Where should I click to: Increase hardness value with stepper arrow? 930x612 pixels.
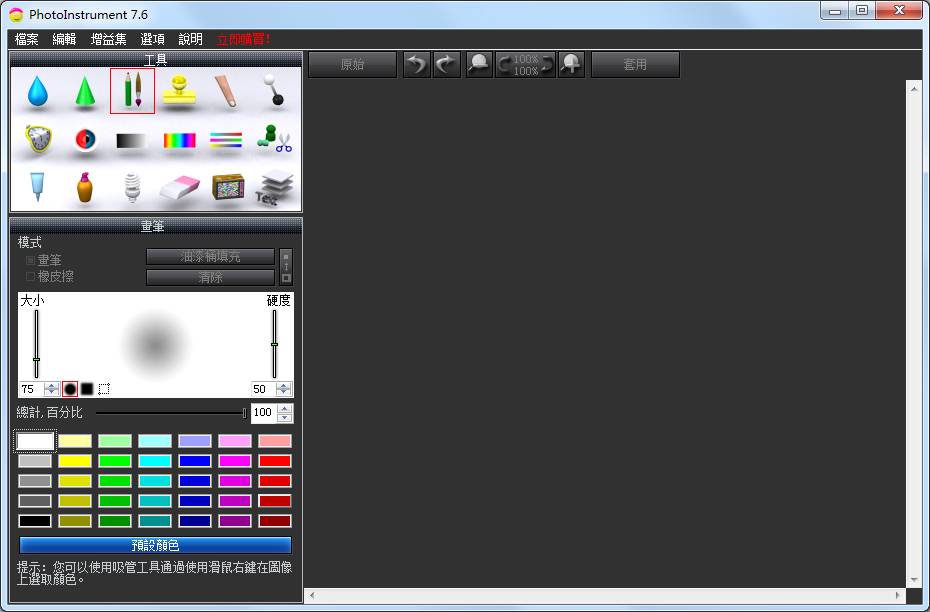pos(284,385)
